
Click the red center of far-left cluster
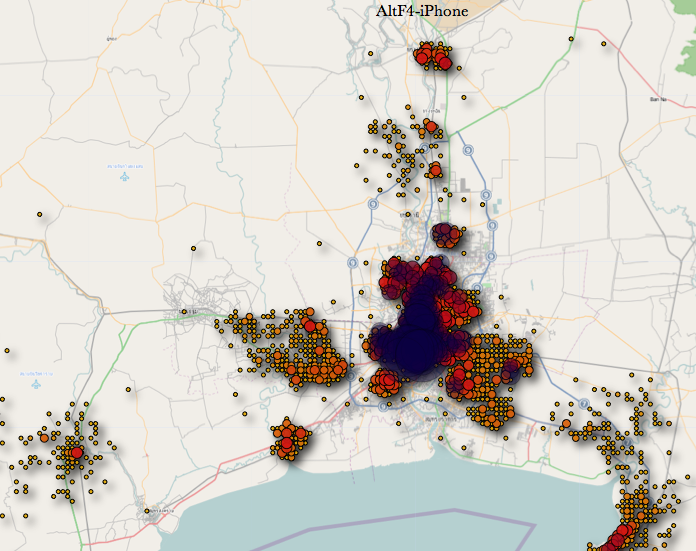[75, 453]
